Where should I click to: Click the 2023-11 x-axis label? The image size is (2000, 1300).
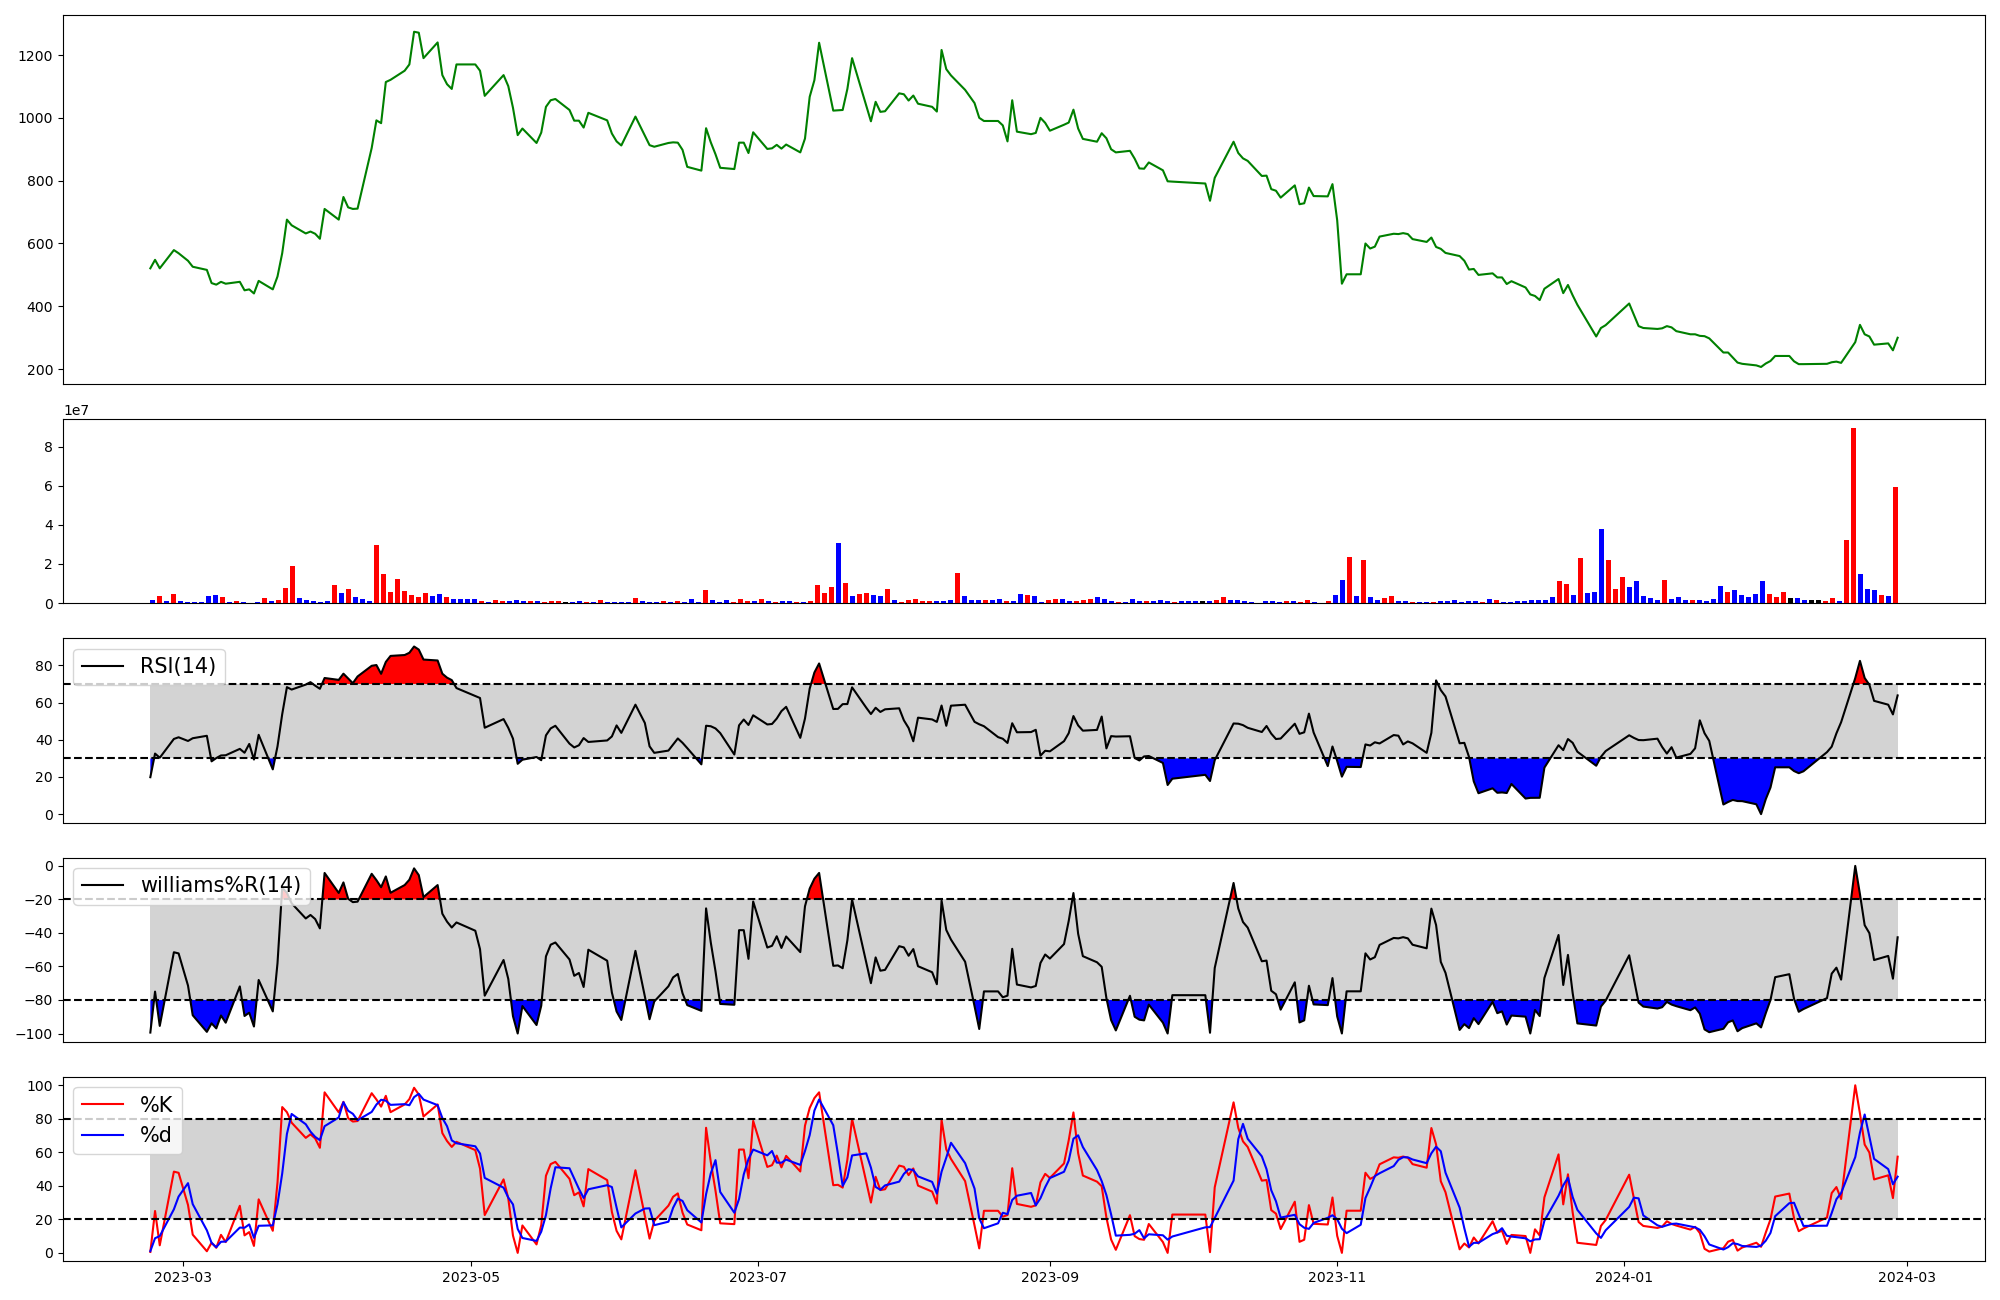pos(1337,1277)
